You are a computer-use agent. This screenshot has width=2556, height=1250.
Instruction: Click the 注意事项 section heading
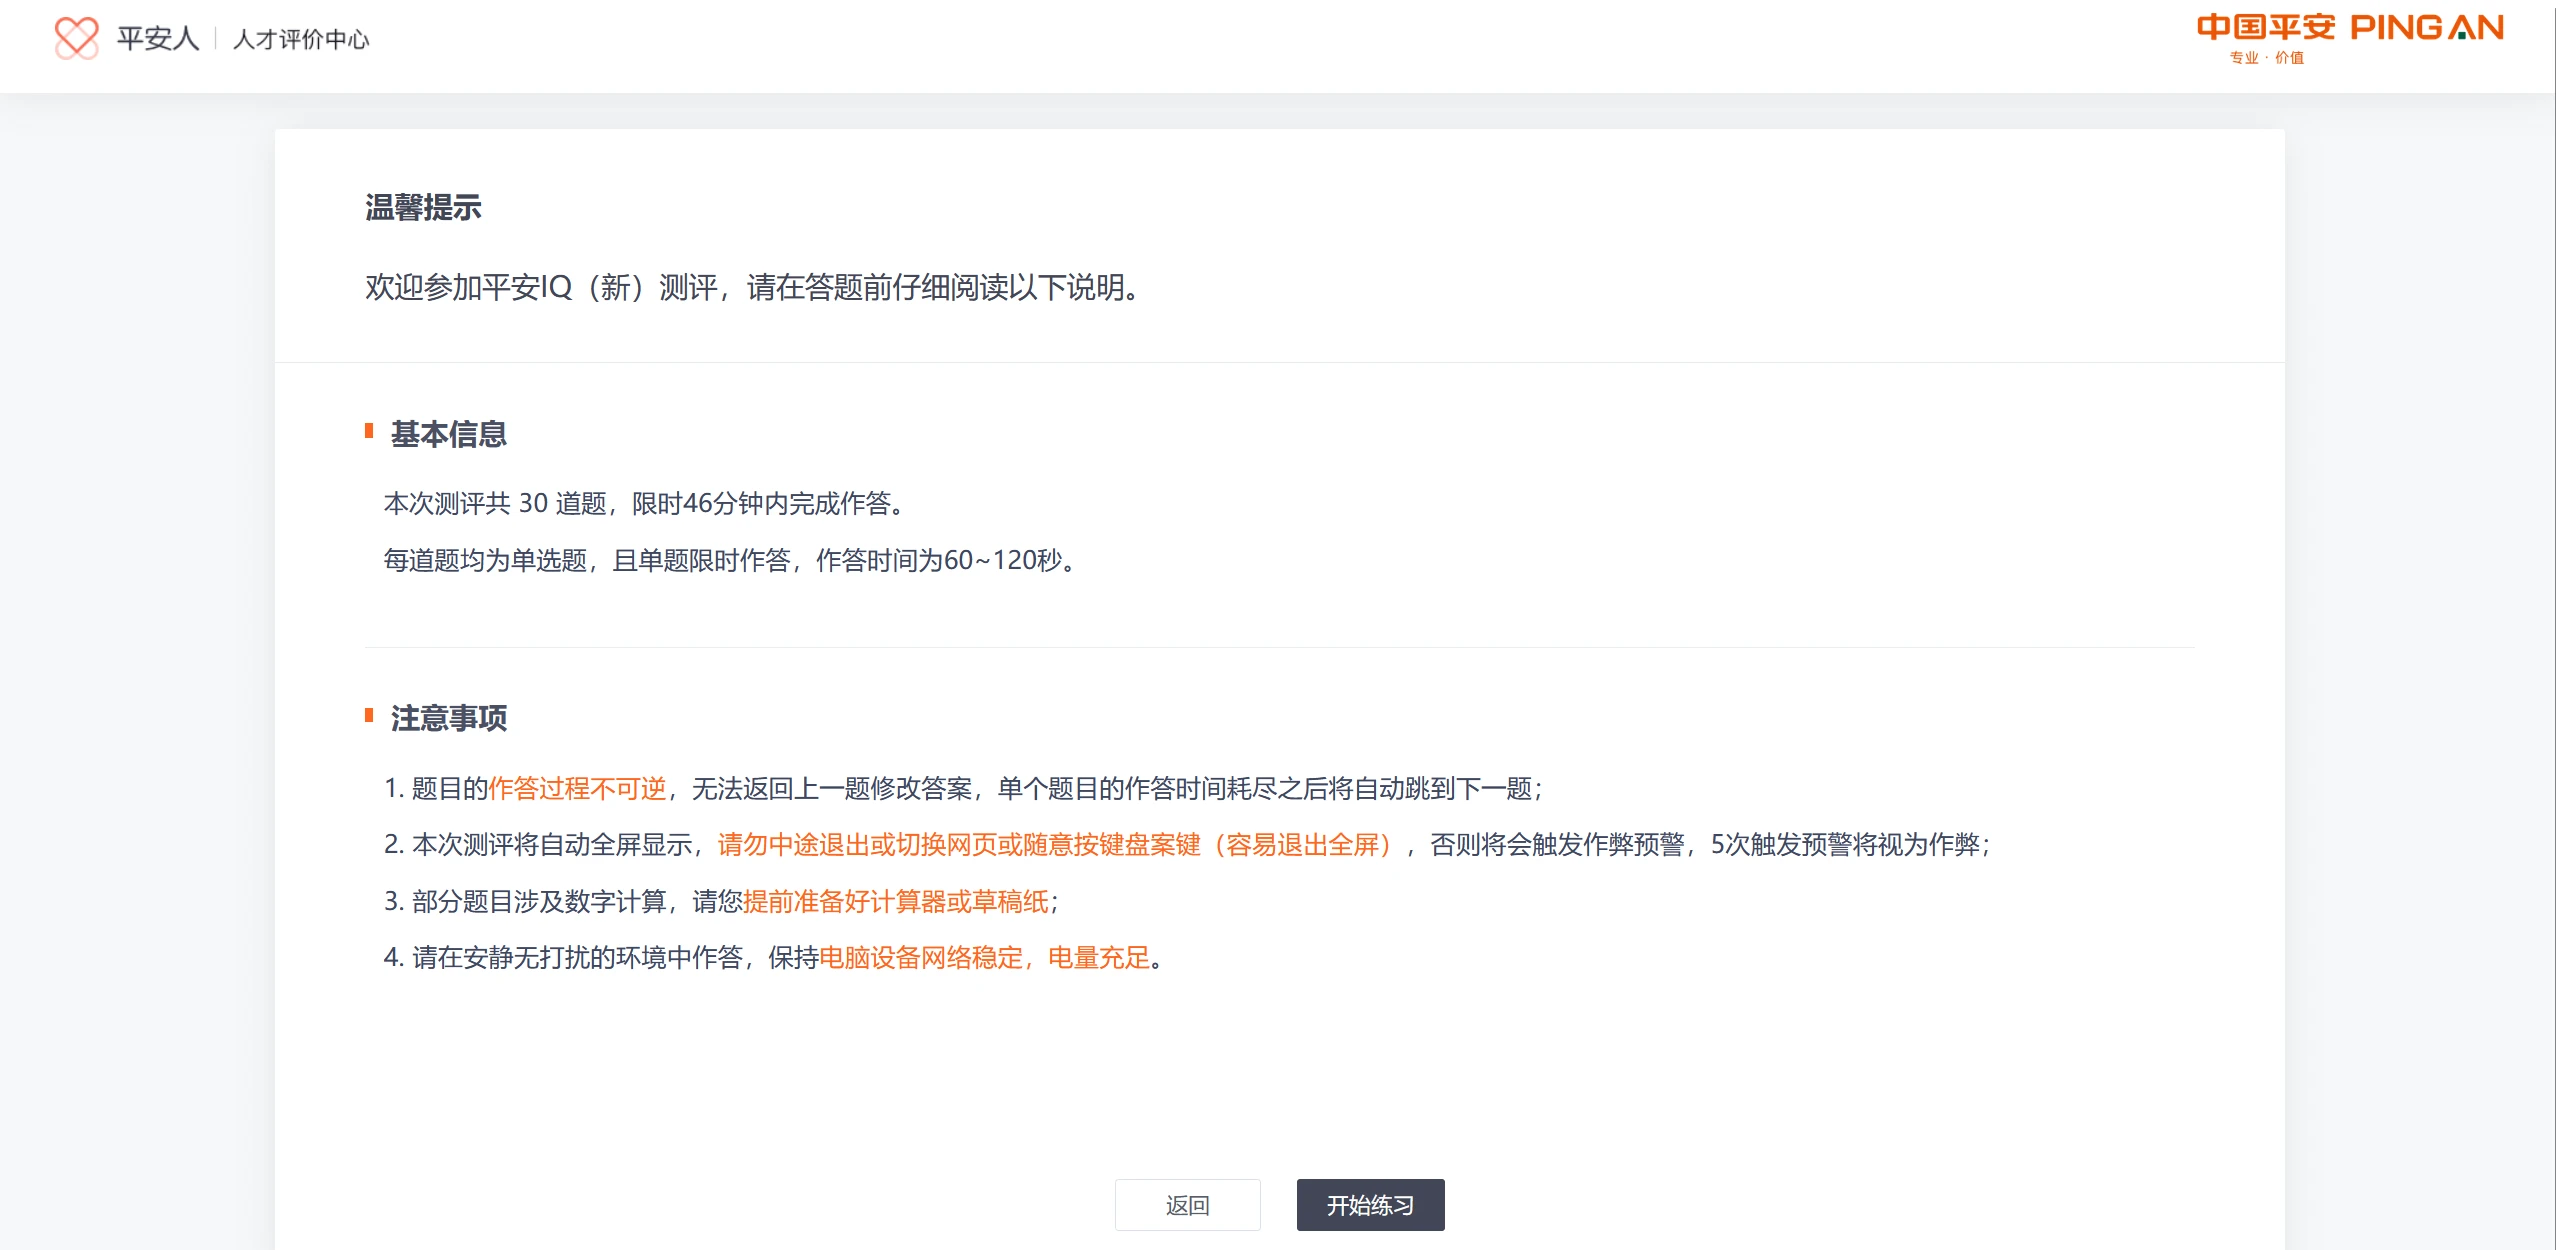448,718
